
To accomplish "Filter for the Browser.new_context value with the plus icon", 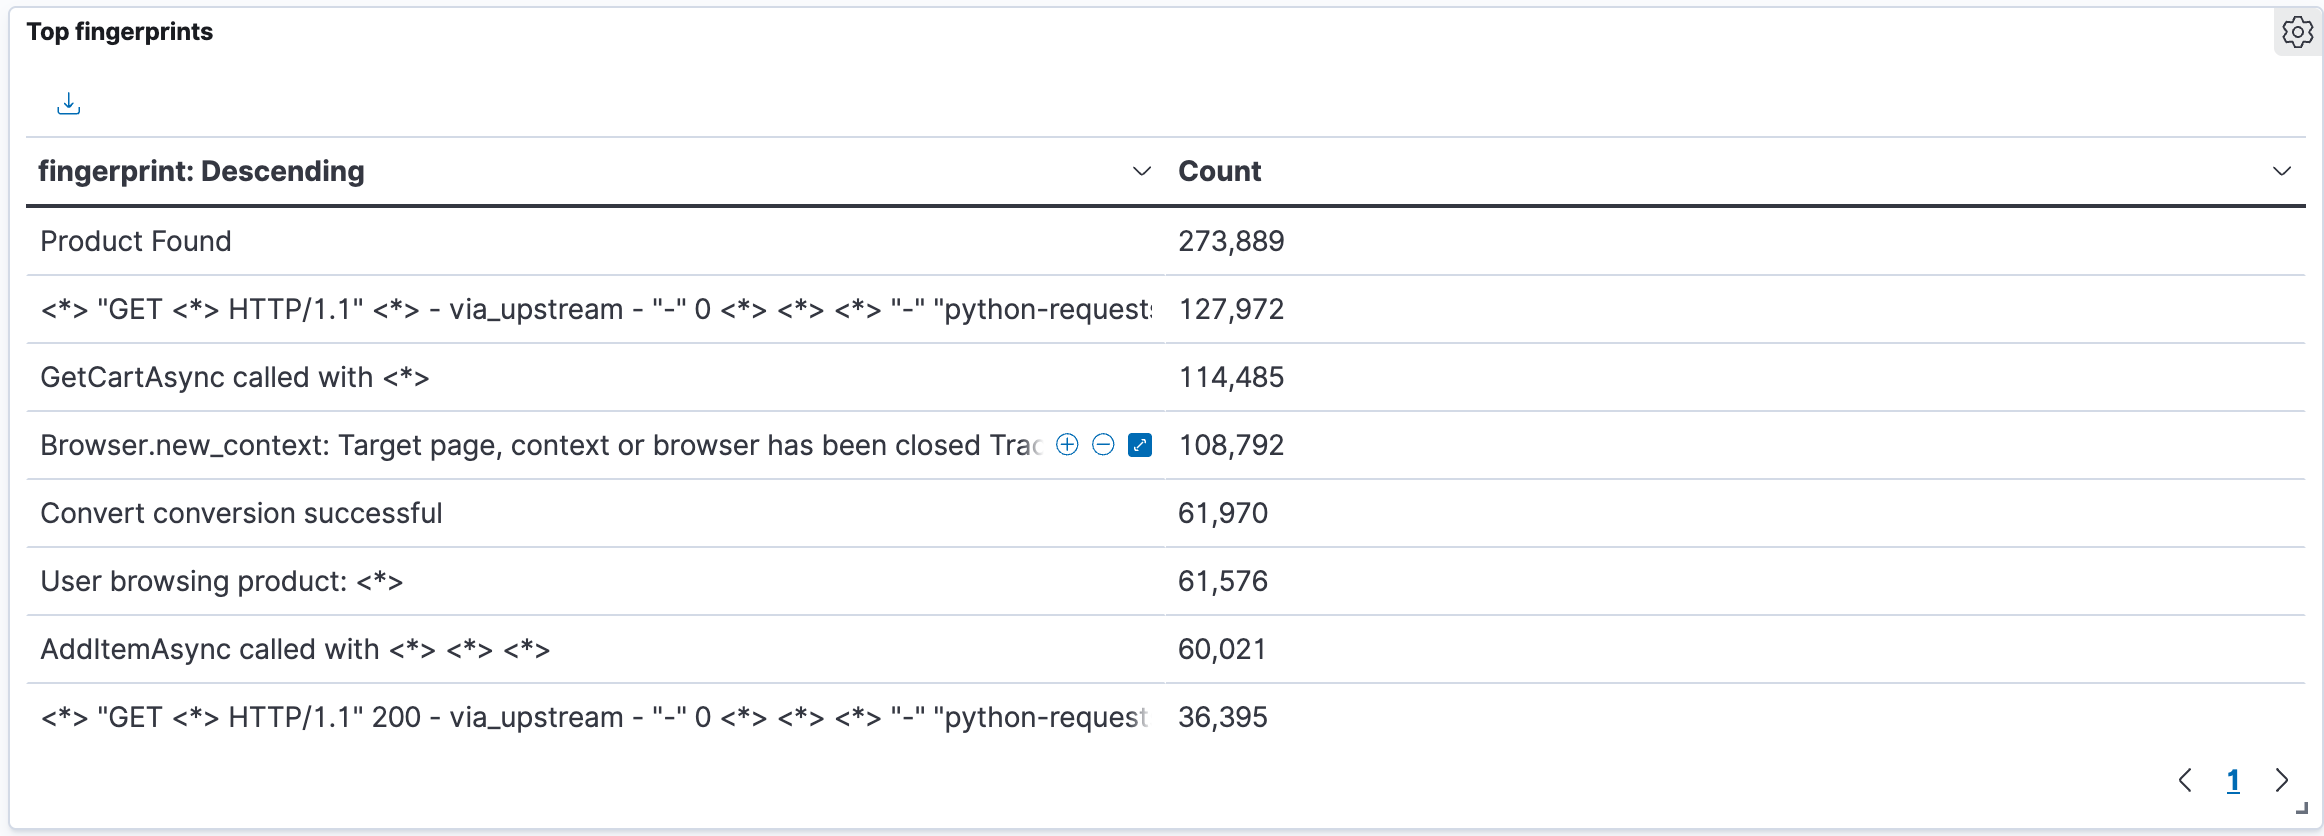I will pyautogui.click(x=1067, y=445).
